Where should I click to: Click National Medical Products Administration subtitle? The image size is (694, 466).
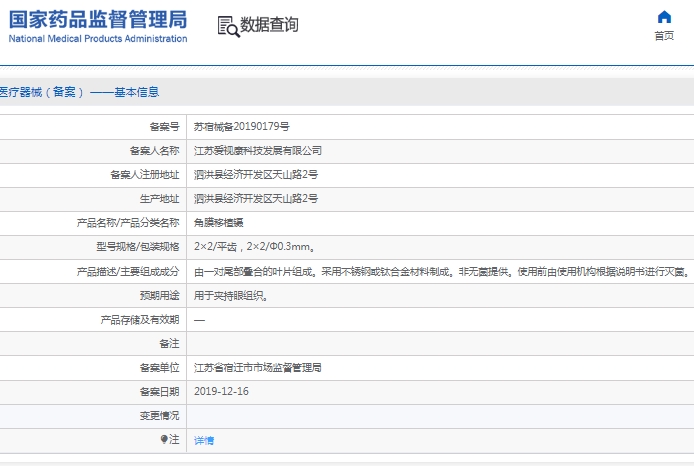coord(98,39)
